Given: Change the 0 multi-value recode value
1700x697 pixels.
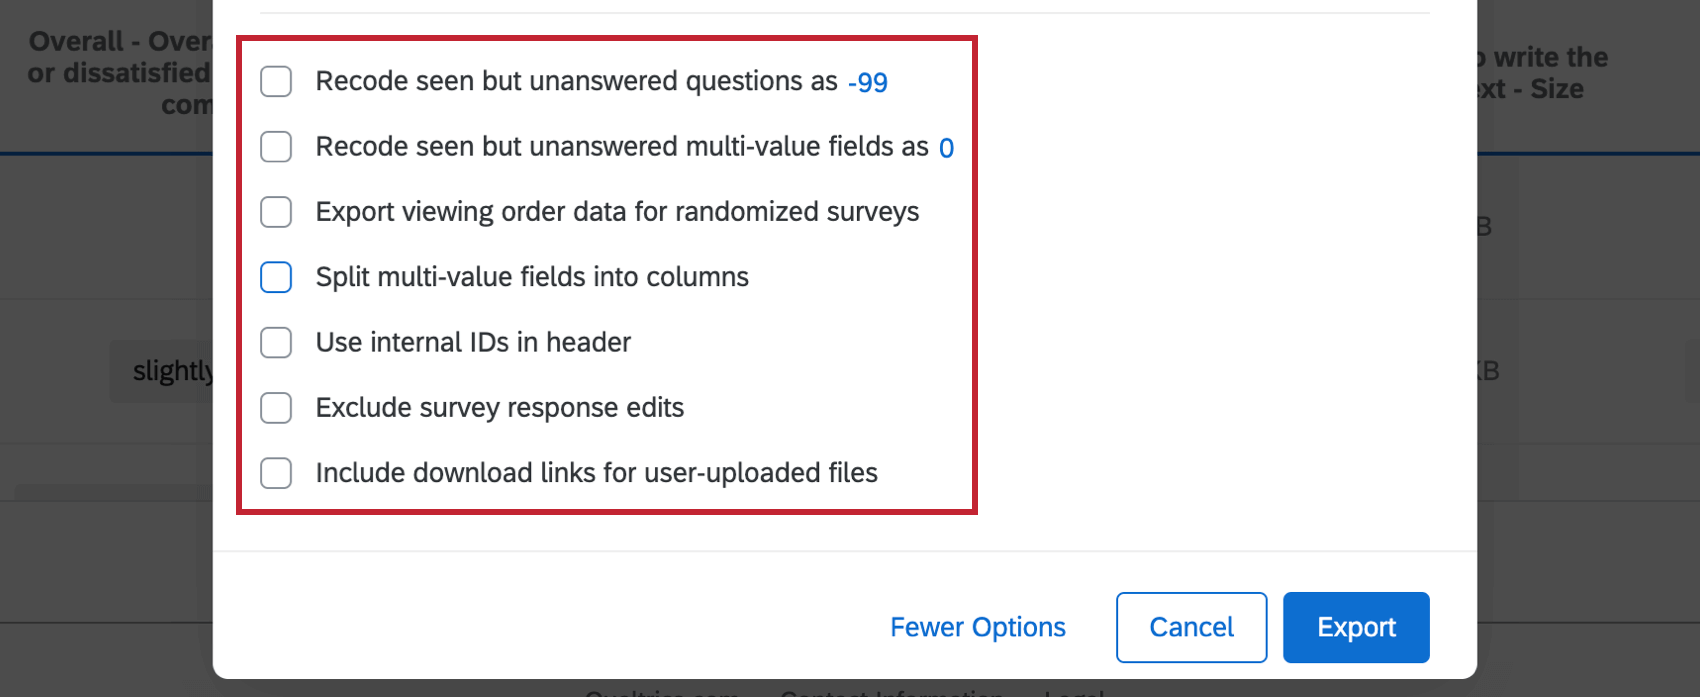Looking at the screenshot, I should (946, 148).
